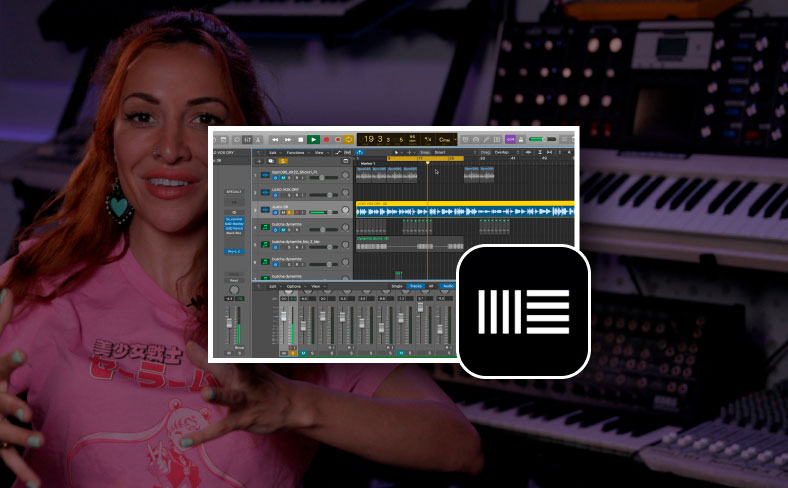Viewport: 788px width, 488px height.
Task: Open the Edit menu in the Tracks area
Action: 273,153
